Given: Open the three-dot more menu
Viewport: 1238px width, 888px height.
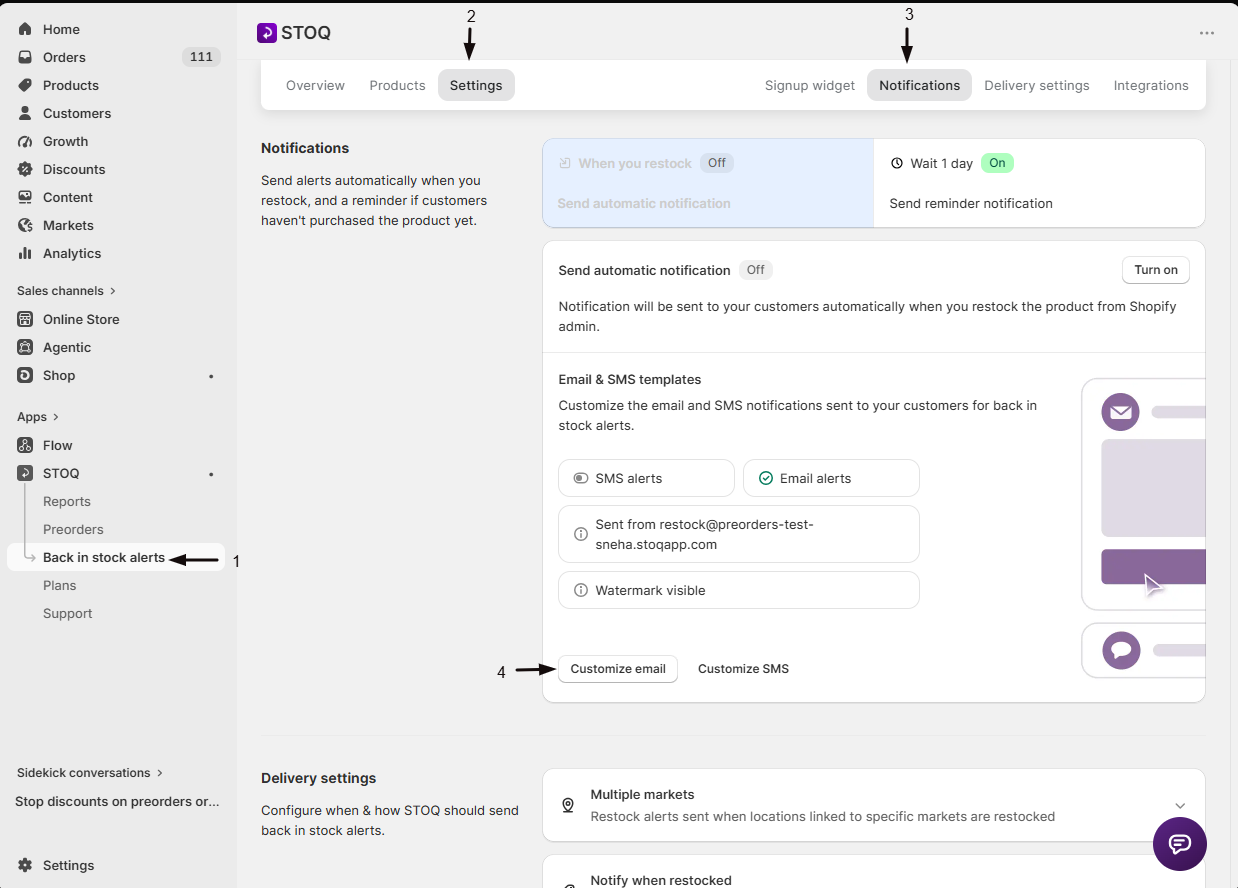Looking at the screenshot, I should (1207, 33).
